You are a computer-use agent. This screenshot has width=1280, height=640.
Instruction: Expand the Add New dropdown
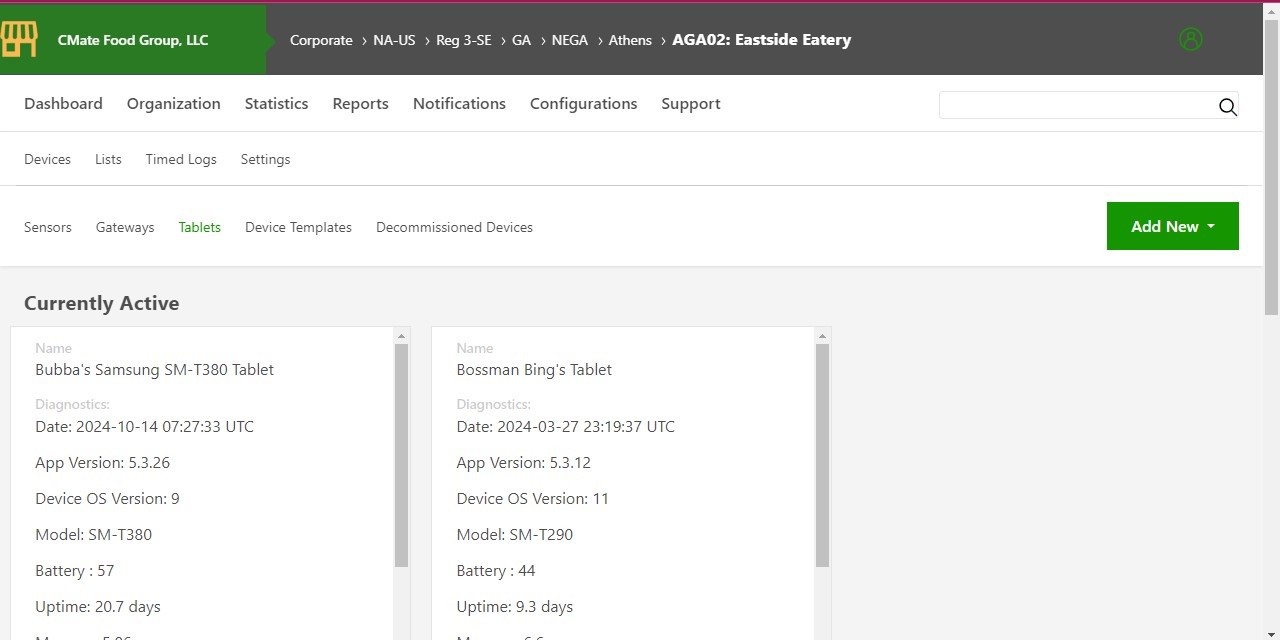[x=1172, y=227]
